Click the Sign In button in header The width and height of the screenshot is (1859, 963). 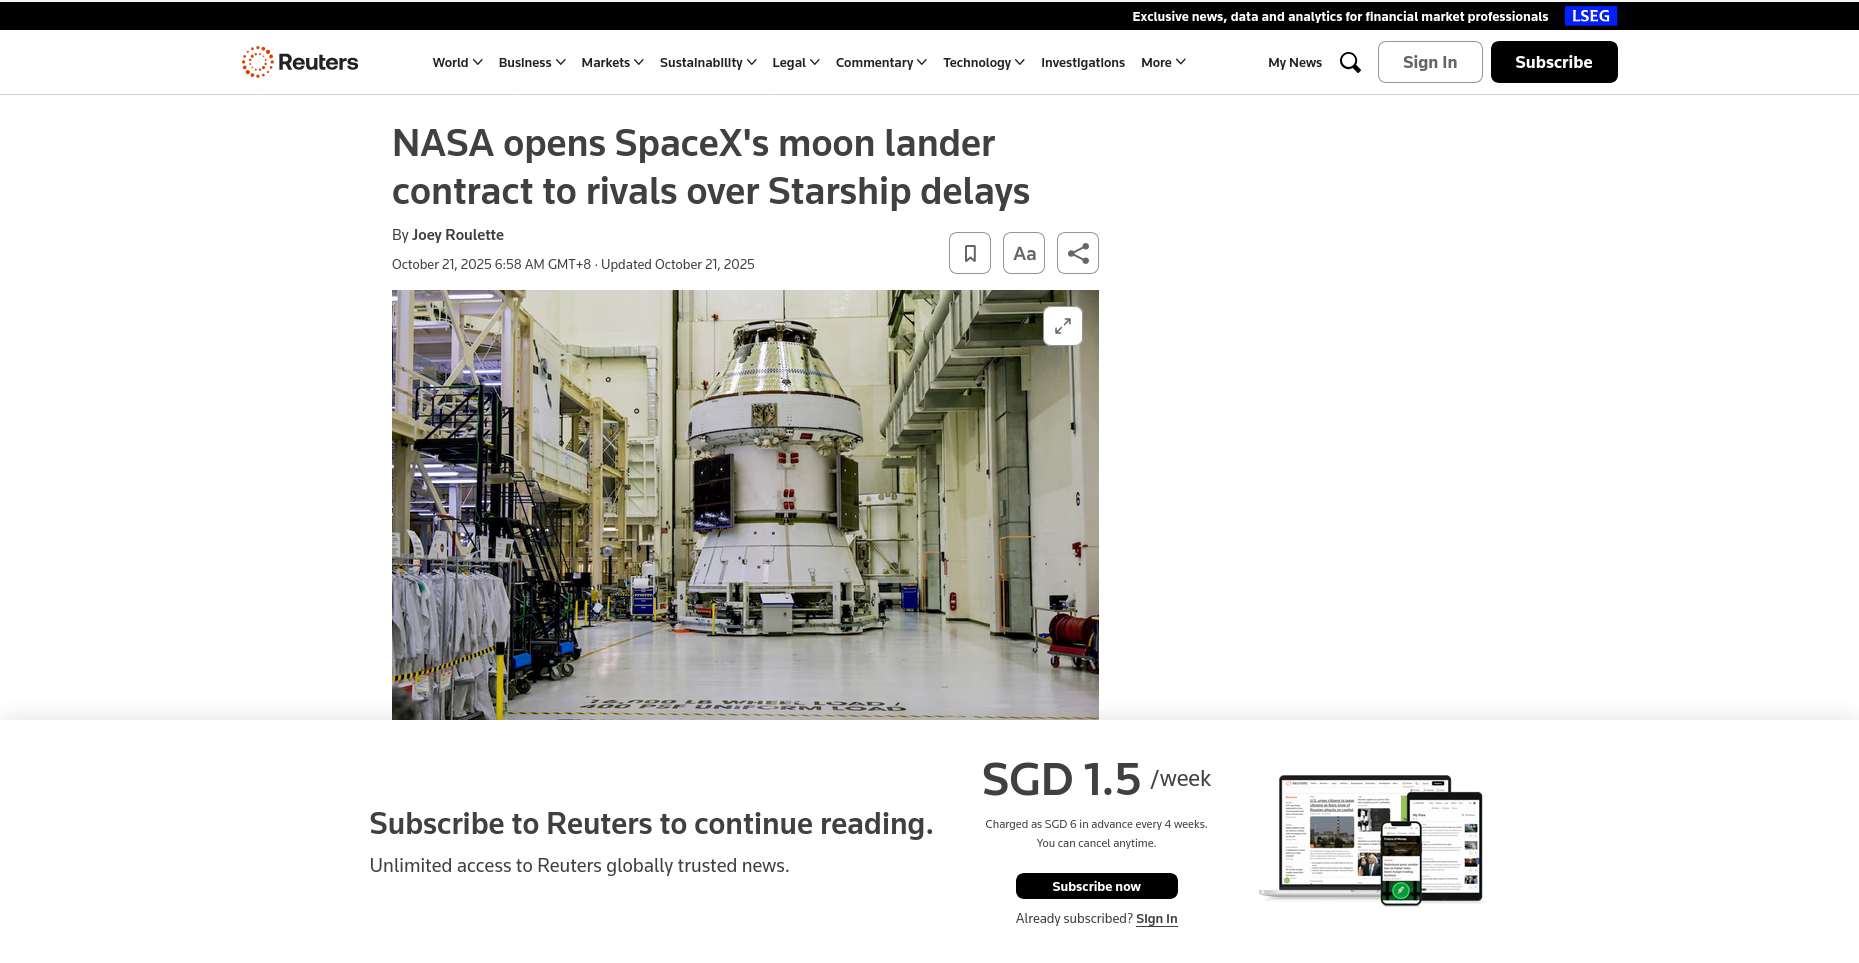click(x=1430, y=62)
